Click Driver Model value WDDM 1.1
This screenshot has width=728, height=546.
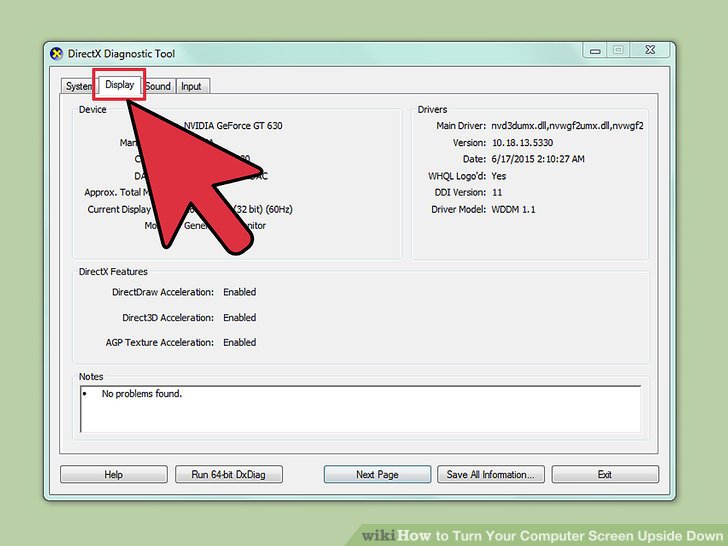pyautogui.click(x=514, y=209)
